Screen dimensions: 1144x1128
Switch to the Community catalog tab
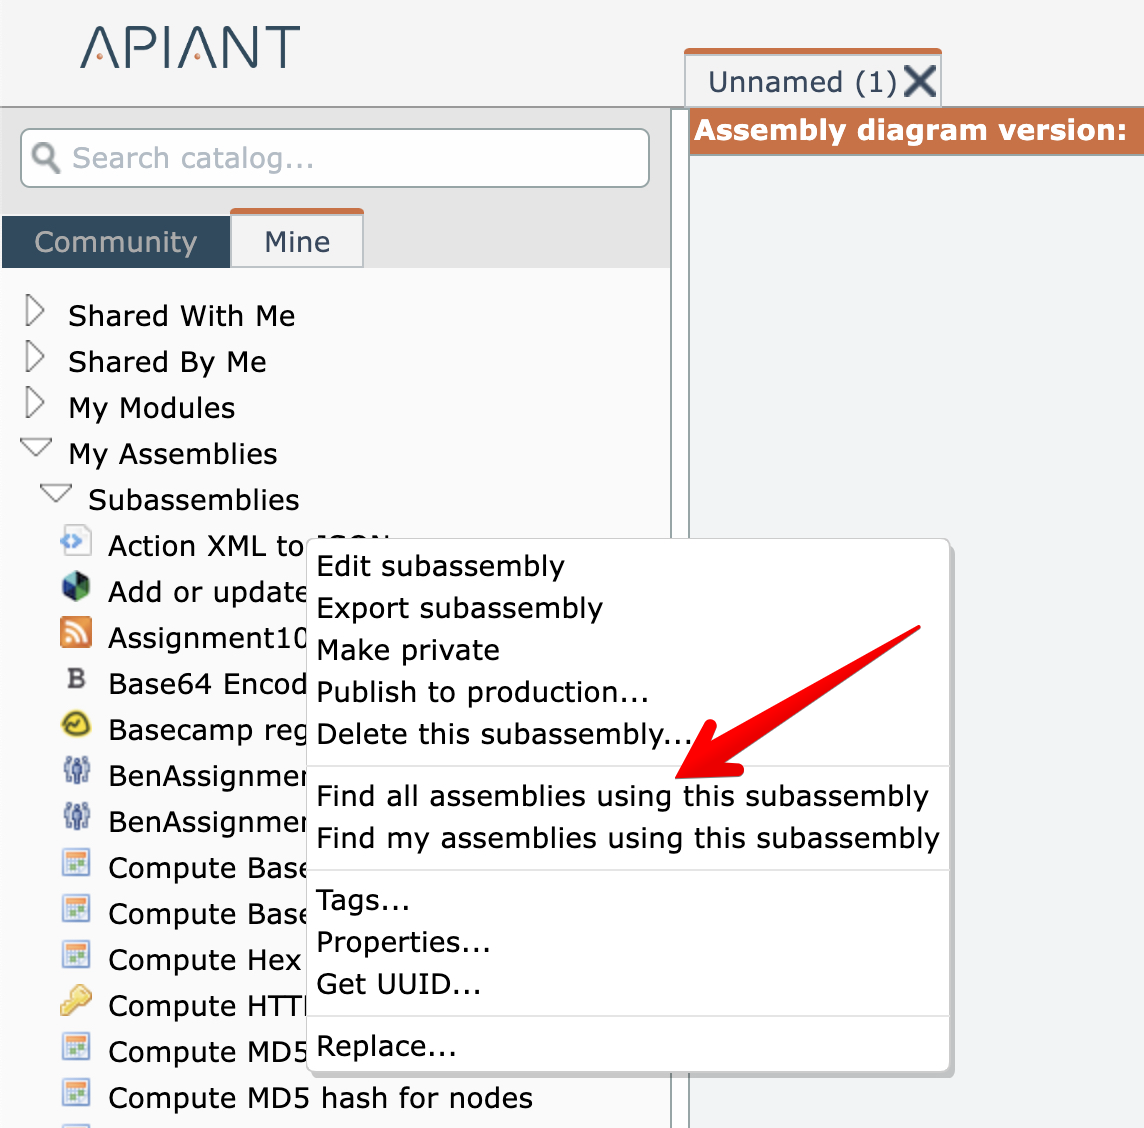(116, 242)
